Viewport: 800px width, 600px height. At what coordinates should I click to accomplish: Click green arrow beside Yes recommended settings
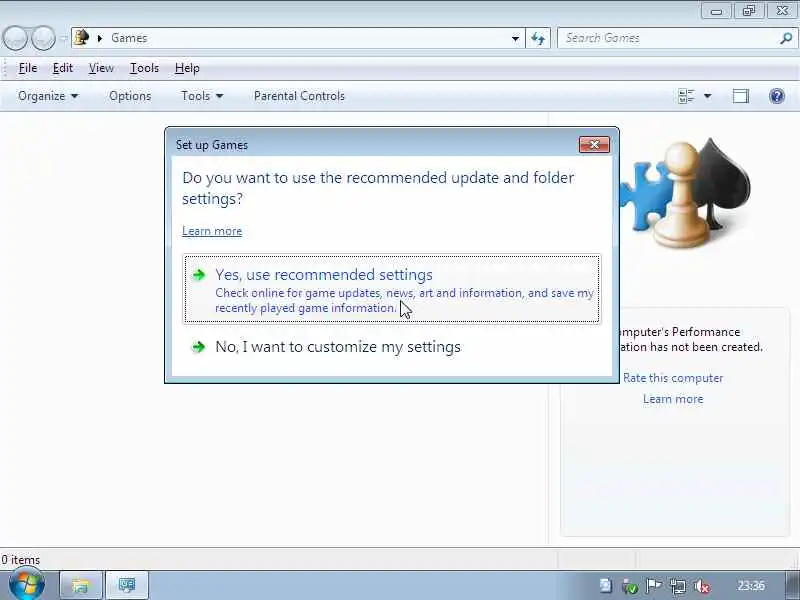click(198, 275)
